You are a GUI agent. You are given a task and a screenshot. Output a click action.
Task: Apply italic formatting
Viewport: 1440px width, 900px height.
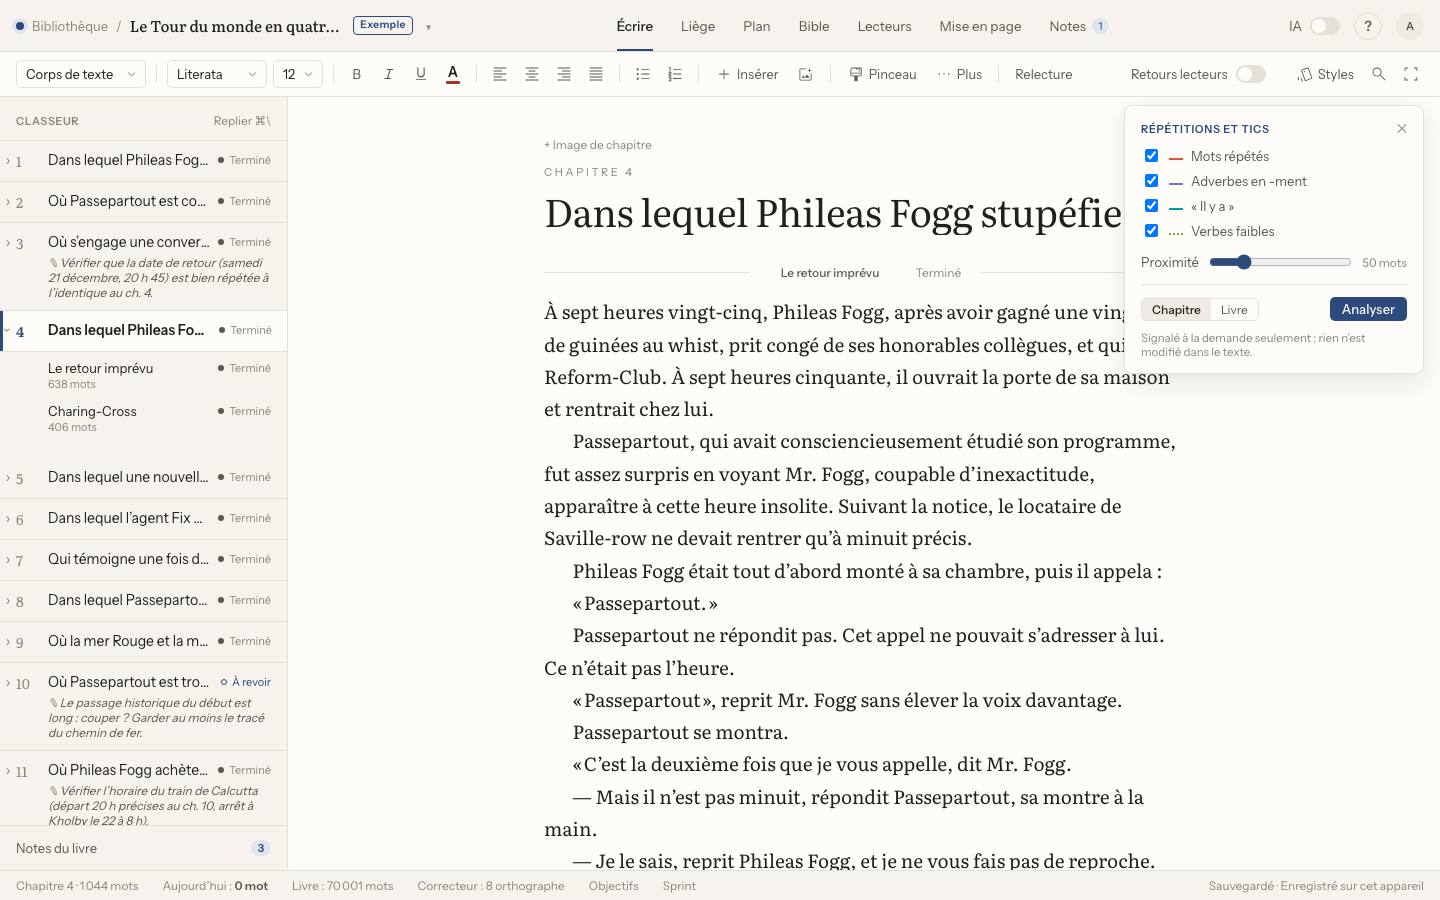(x=389, y=74)
